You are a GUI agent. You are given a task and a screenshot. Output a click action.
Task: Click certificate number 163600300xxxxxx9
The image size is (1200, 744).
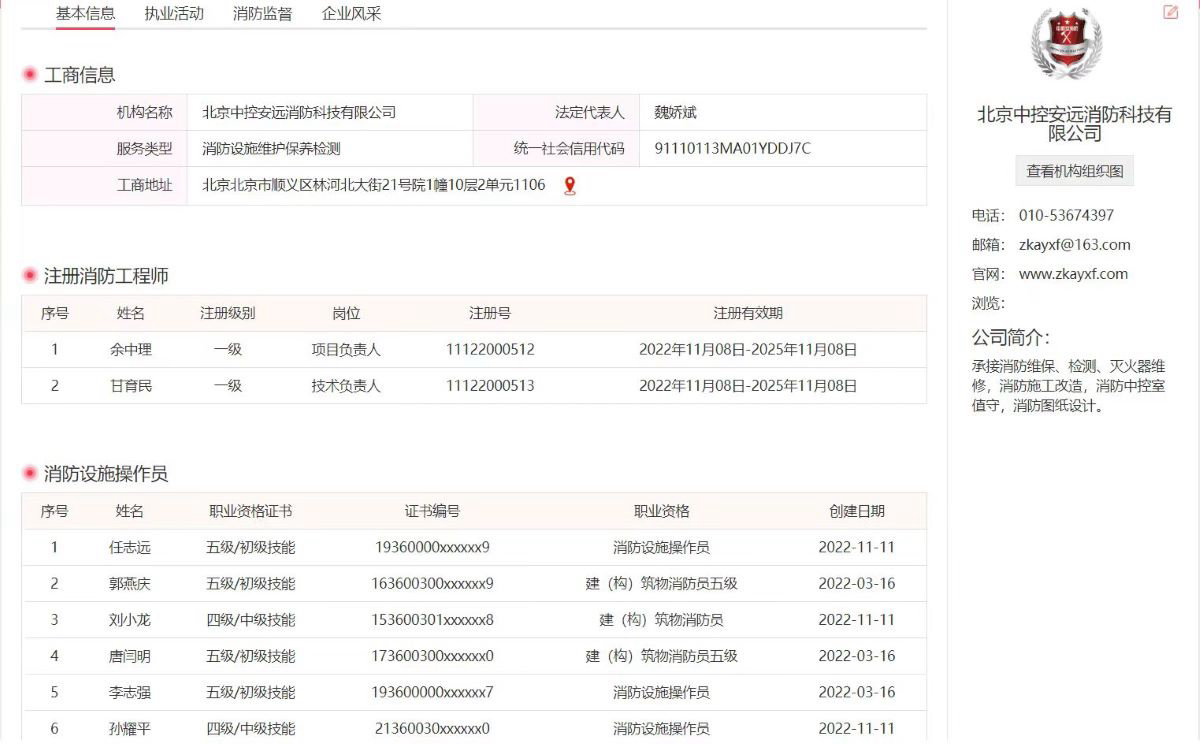tap(432, 584)
